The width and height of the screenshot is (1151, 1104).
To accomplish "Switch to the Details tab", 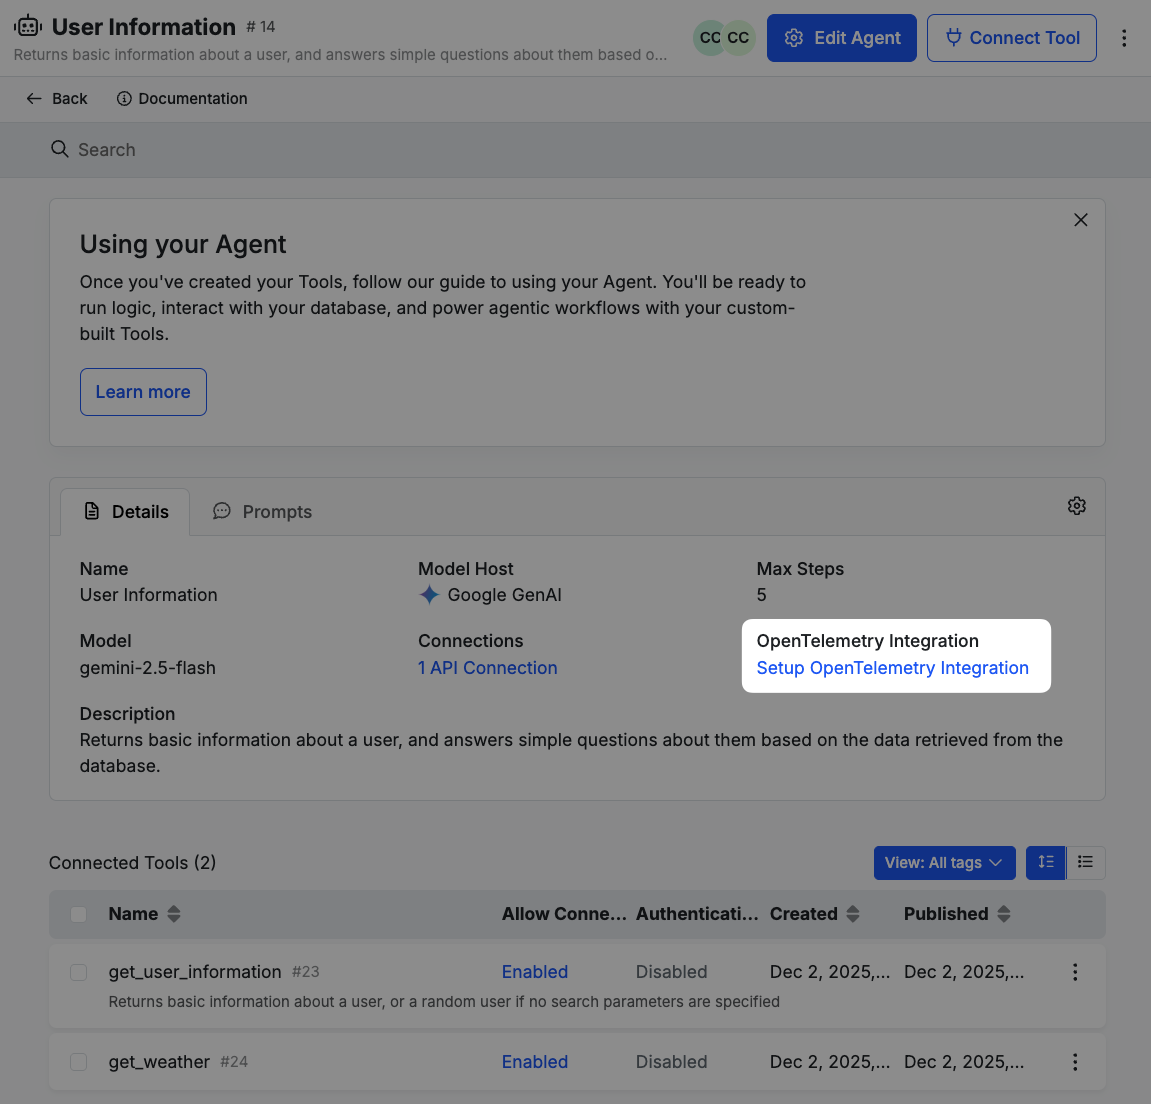I will pyautogui.click(x=126, y=512).
